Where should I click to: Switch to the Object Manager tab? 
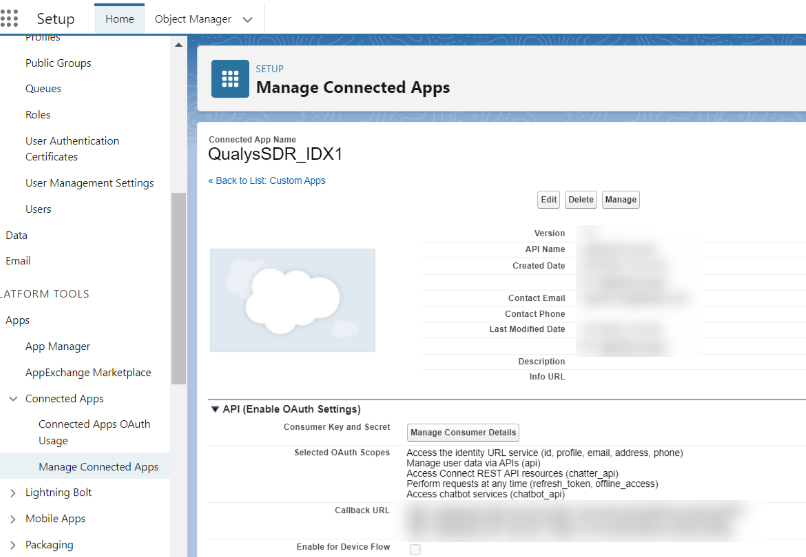tap(193, 19)
